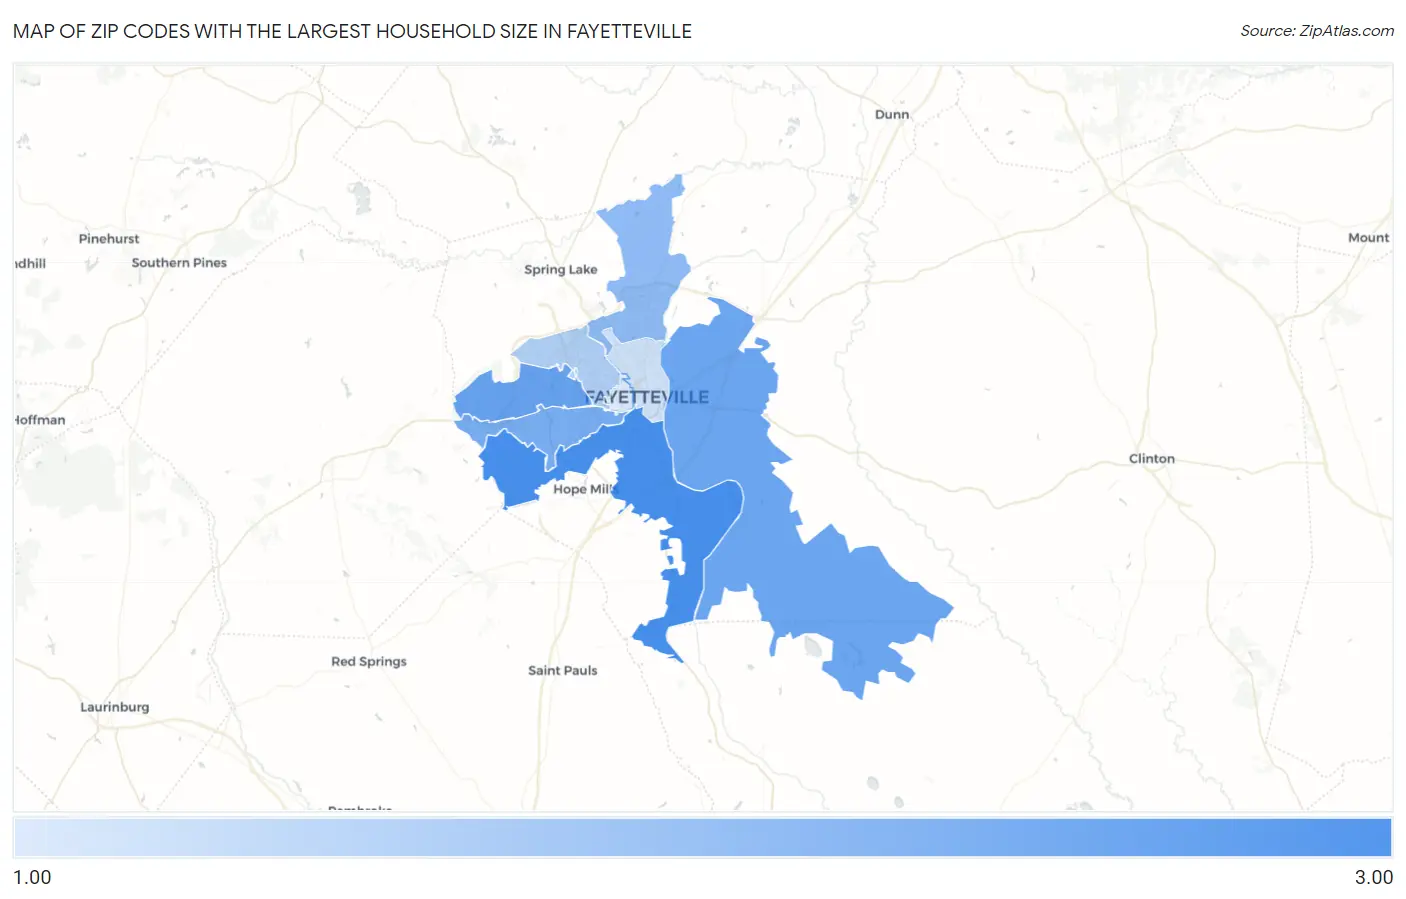1406x899 pixels.
Task: Click the Clinton town label
Action: pos(1152,458)
